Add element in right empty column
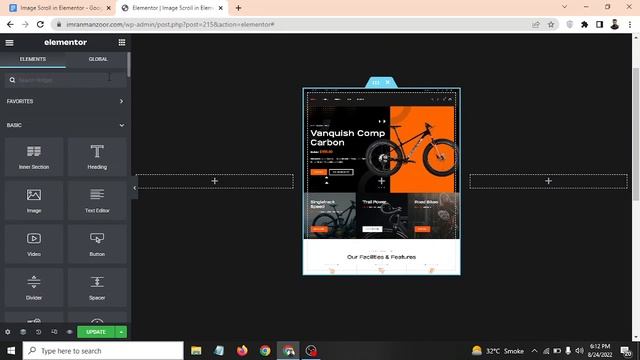Viewport: 640px width, 360px height. coord(548,181)
